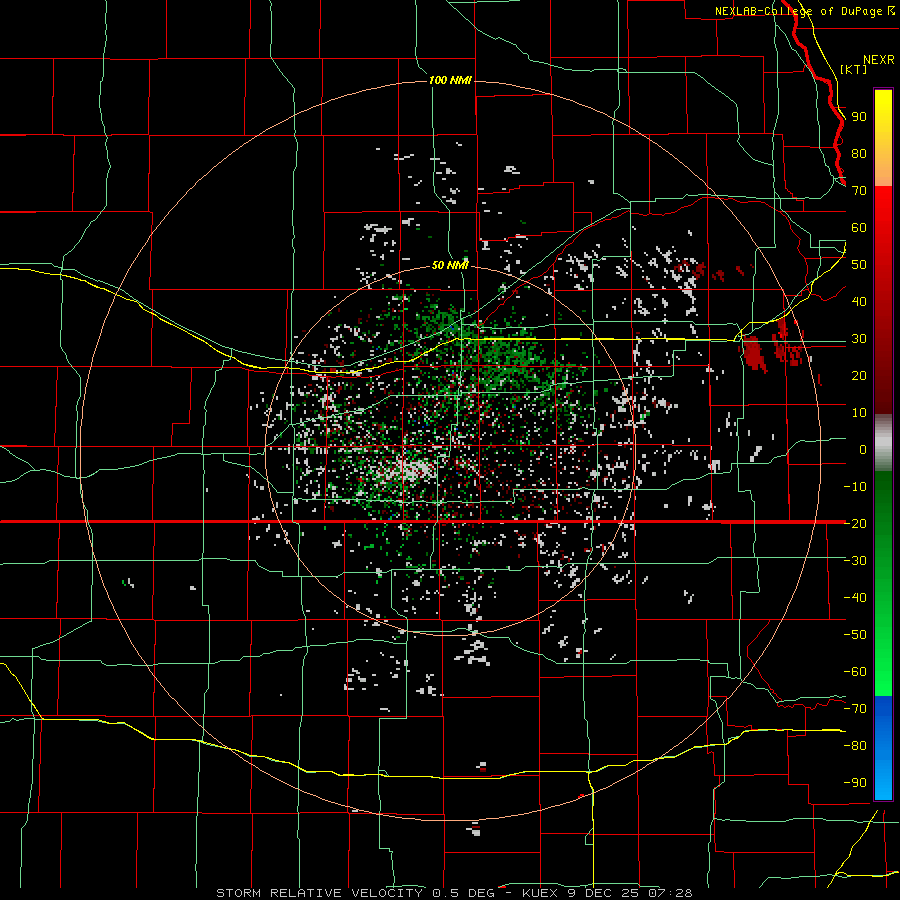The height and width of the screenshot is (900, 900).
Task: Click the 0 value on velocity scale
Action: pos(863,449)
